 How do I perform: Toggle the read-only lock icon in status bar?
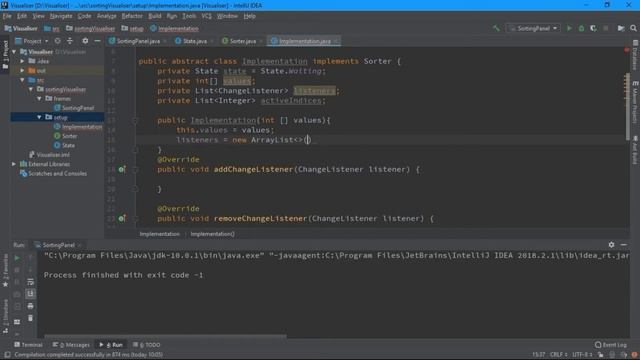point(600,355)
